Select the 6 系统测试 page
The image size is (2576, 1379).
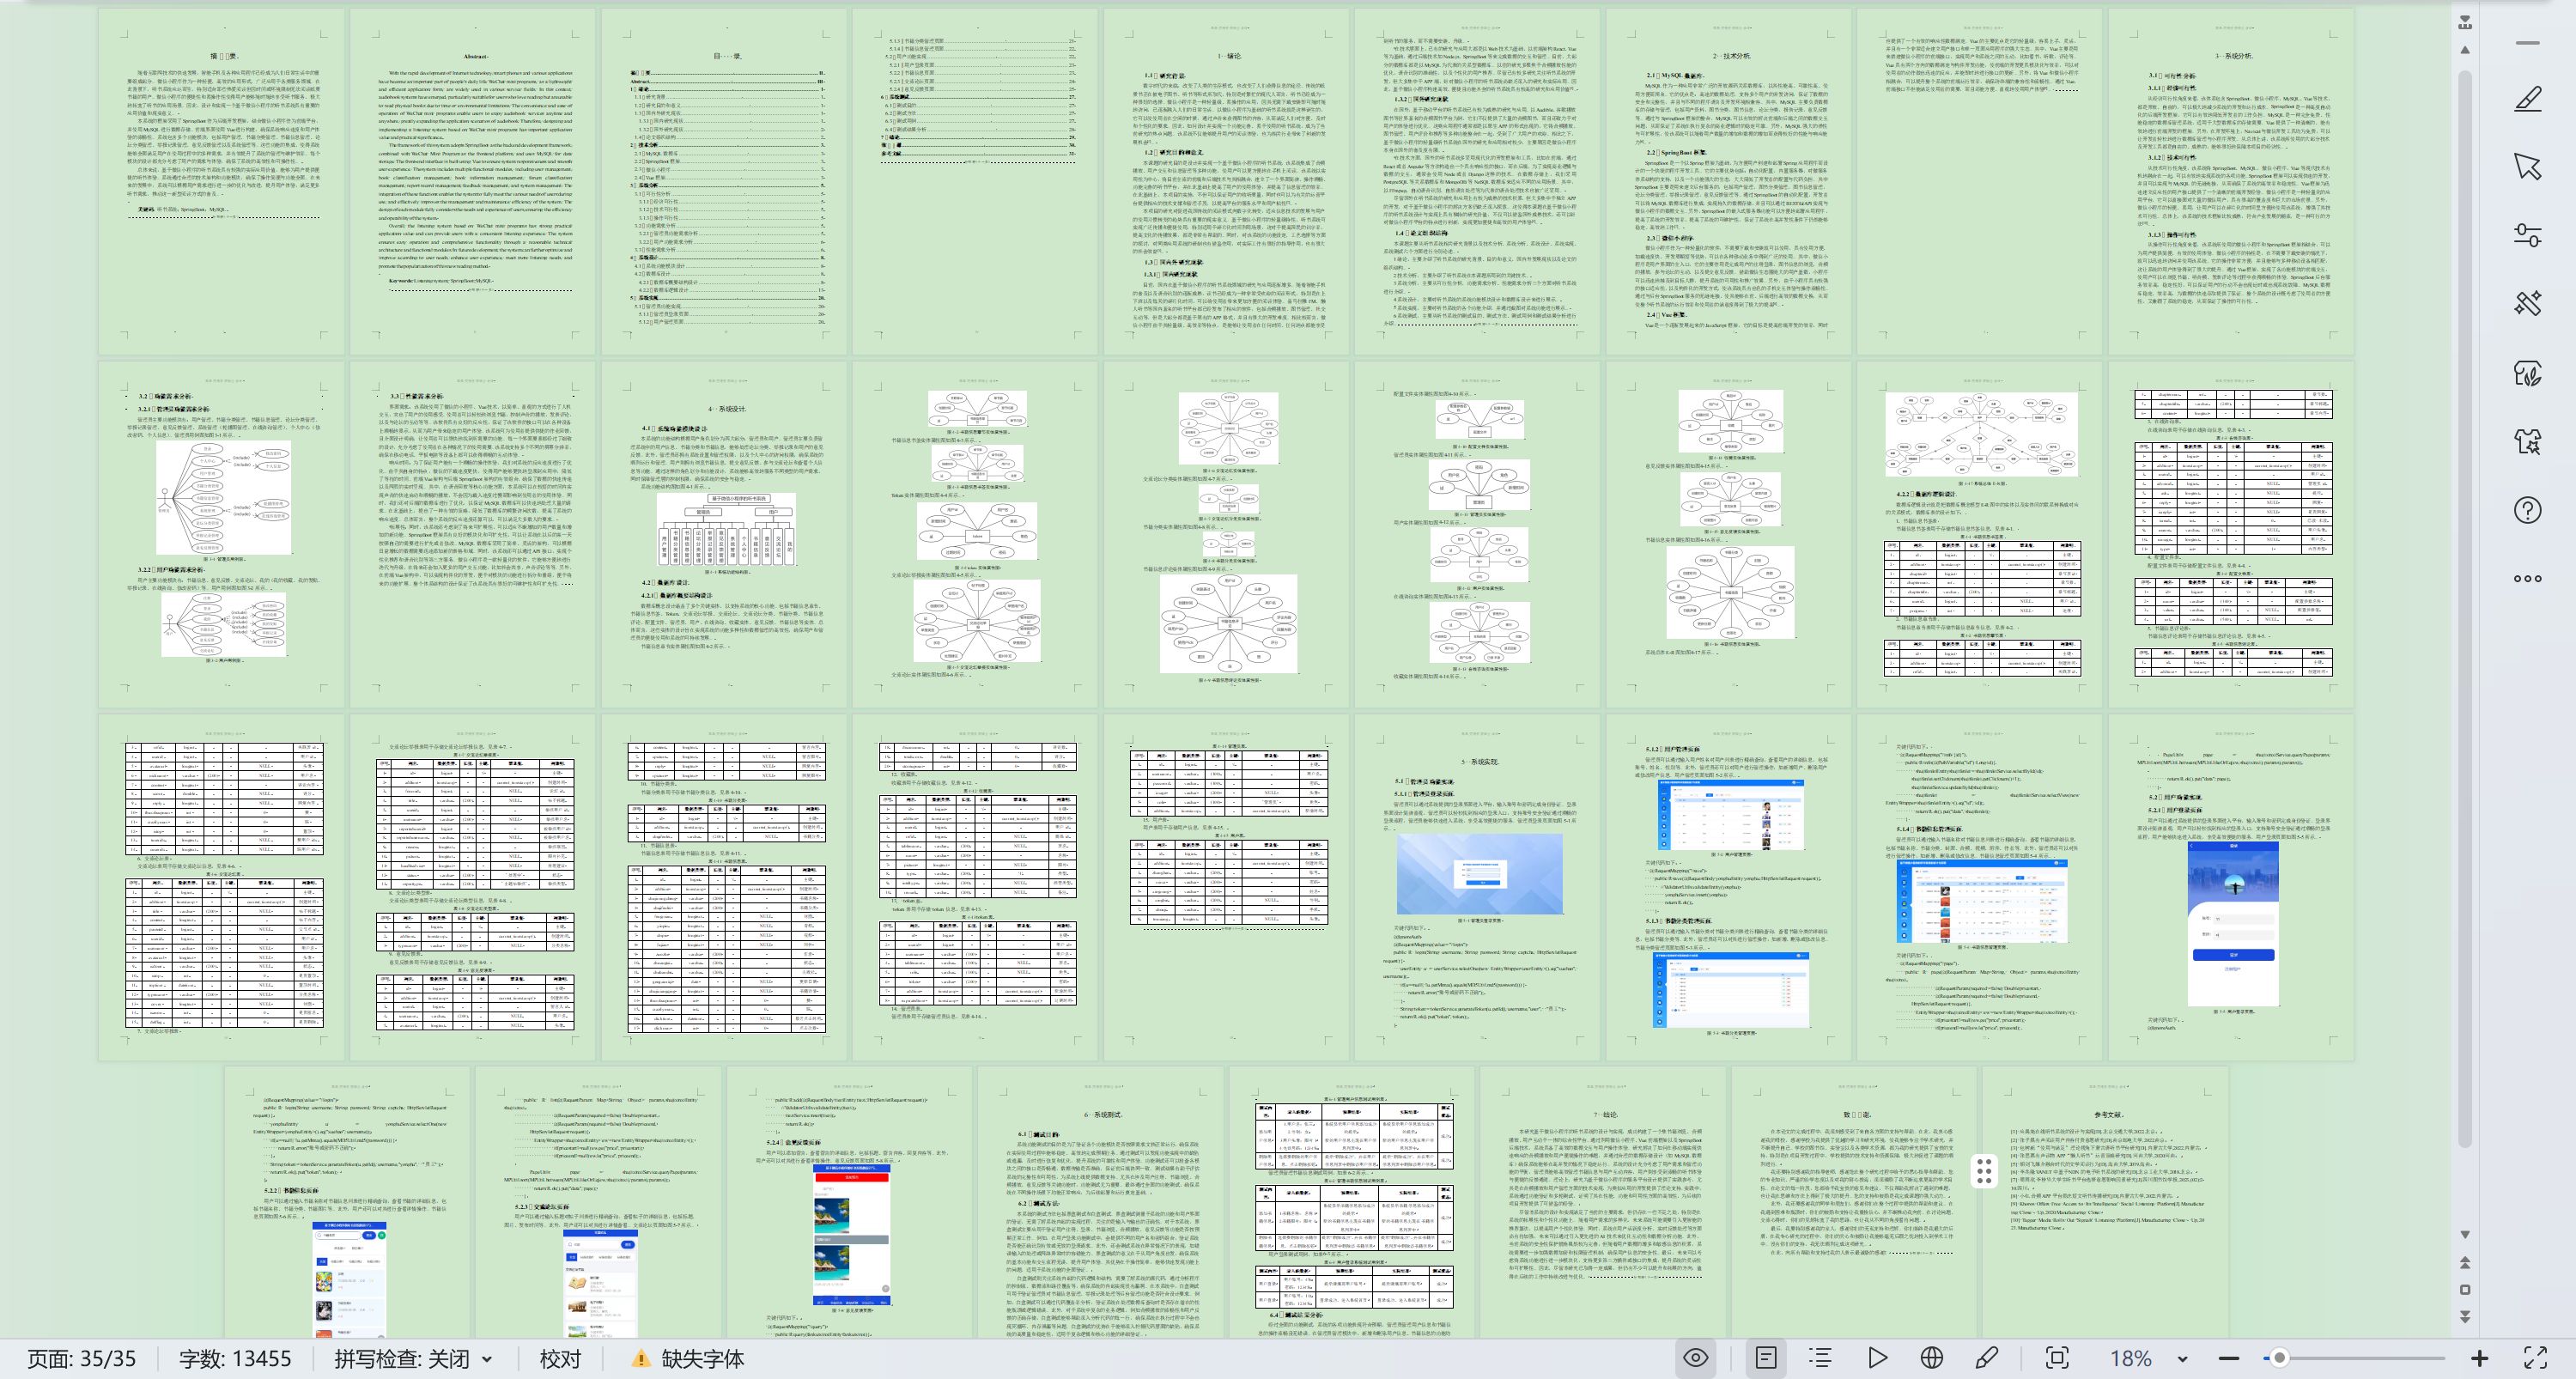tap(1101, 1202)
